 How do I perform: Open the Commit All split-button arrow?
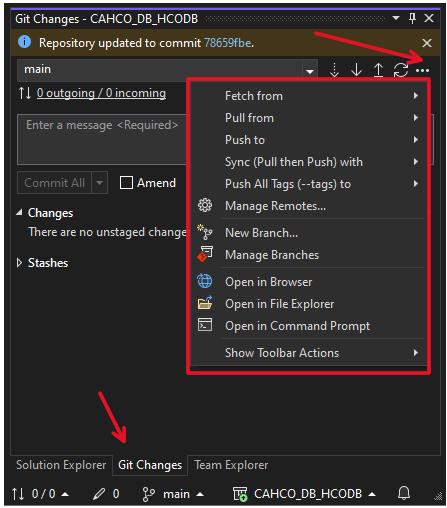[x=99, y=183]
